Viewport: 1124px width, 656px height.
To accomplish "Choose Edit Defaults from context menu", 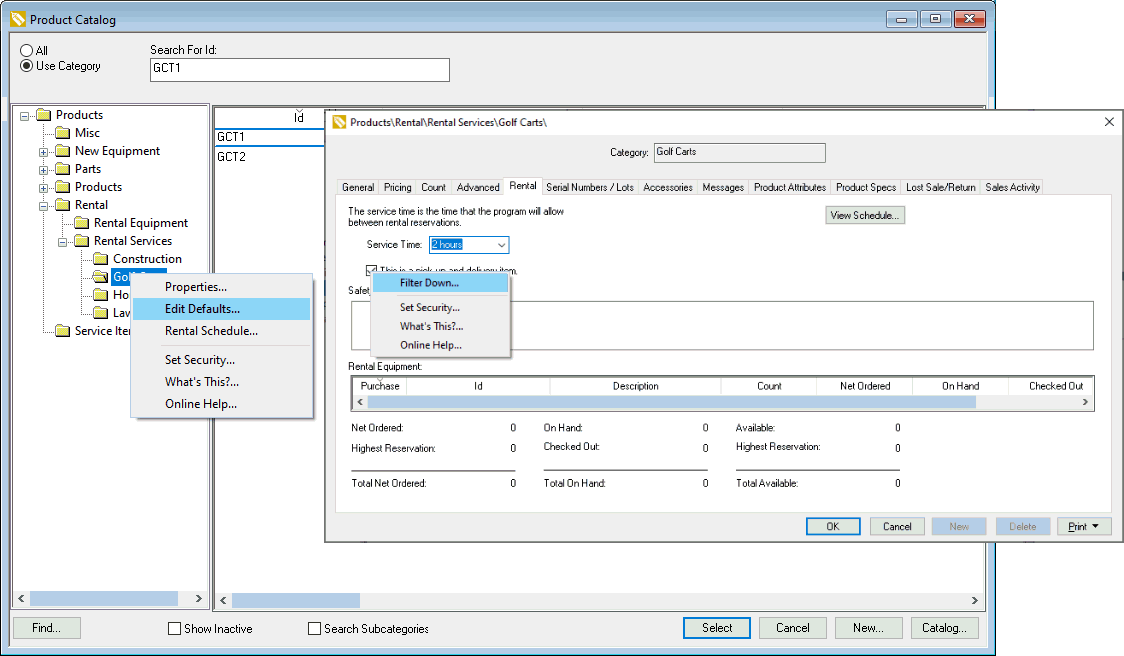I will pos(202,309).
